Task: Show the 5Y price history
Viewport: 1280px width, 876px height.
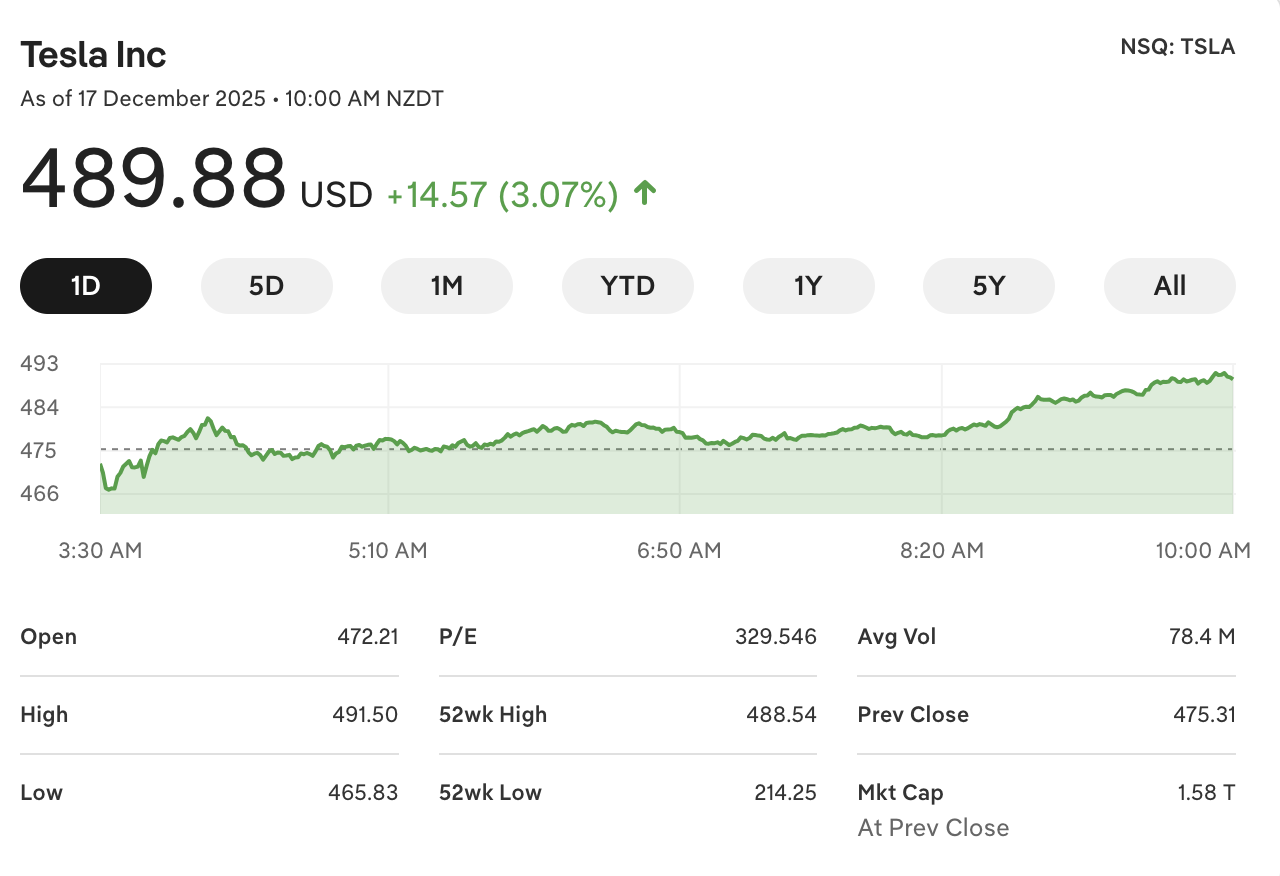Action: [x=988, y=285]
